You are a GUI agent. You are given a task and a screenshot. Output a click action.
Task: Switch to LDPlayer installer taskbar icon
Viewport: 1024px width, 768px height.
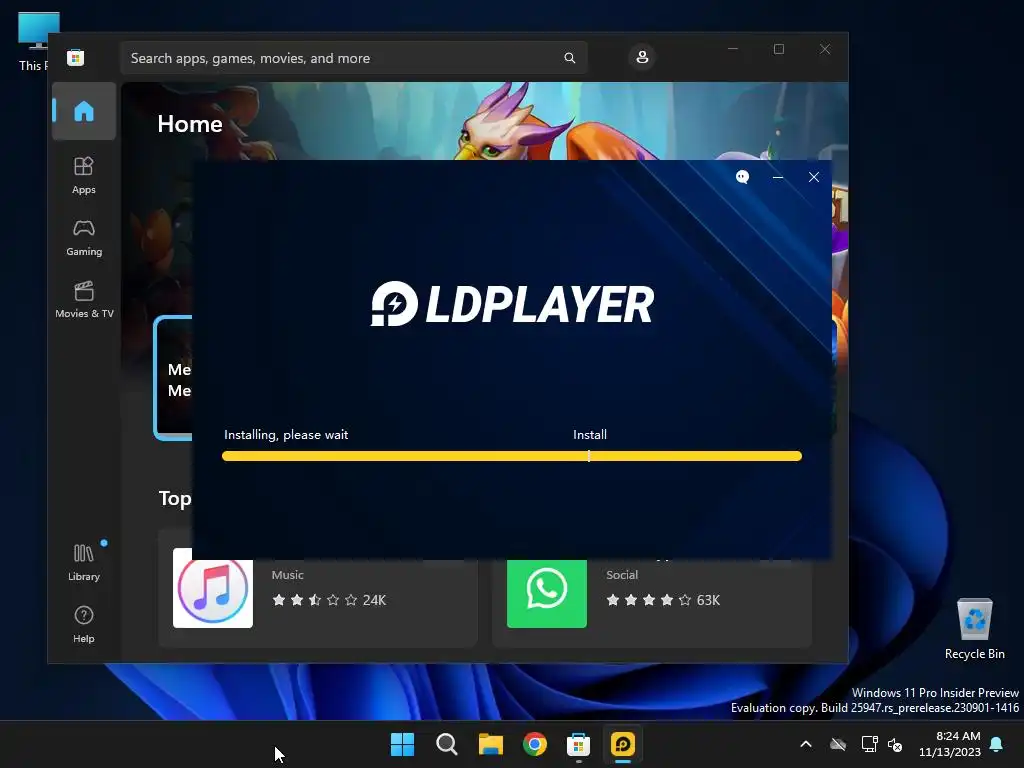(x=623, y=744)
